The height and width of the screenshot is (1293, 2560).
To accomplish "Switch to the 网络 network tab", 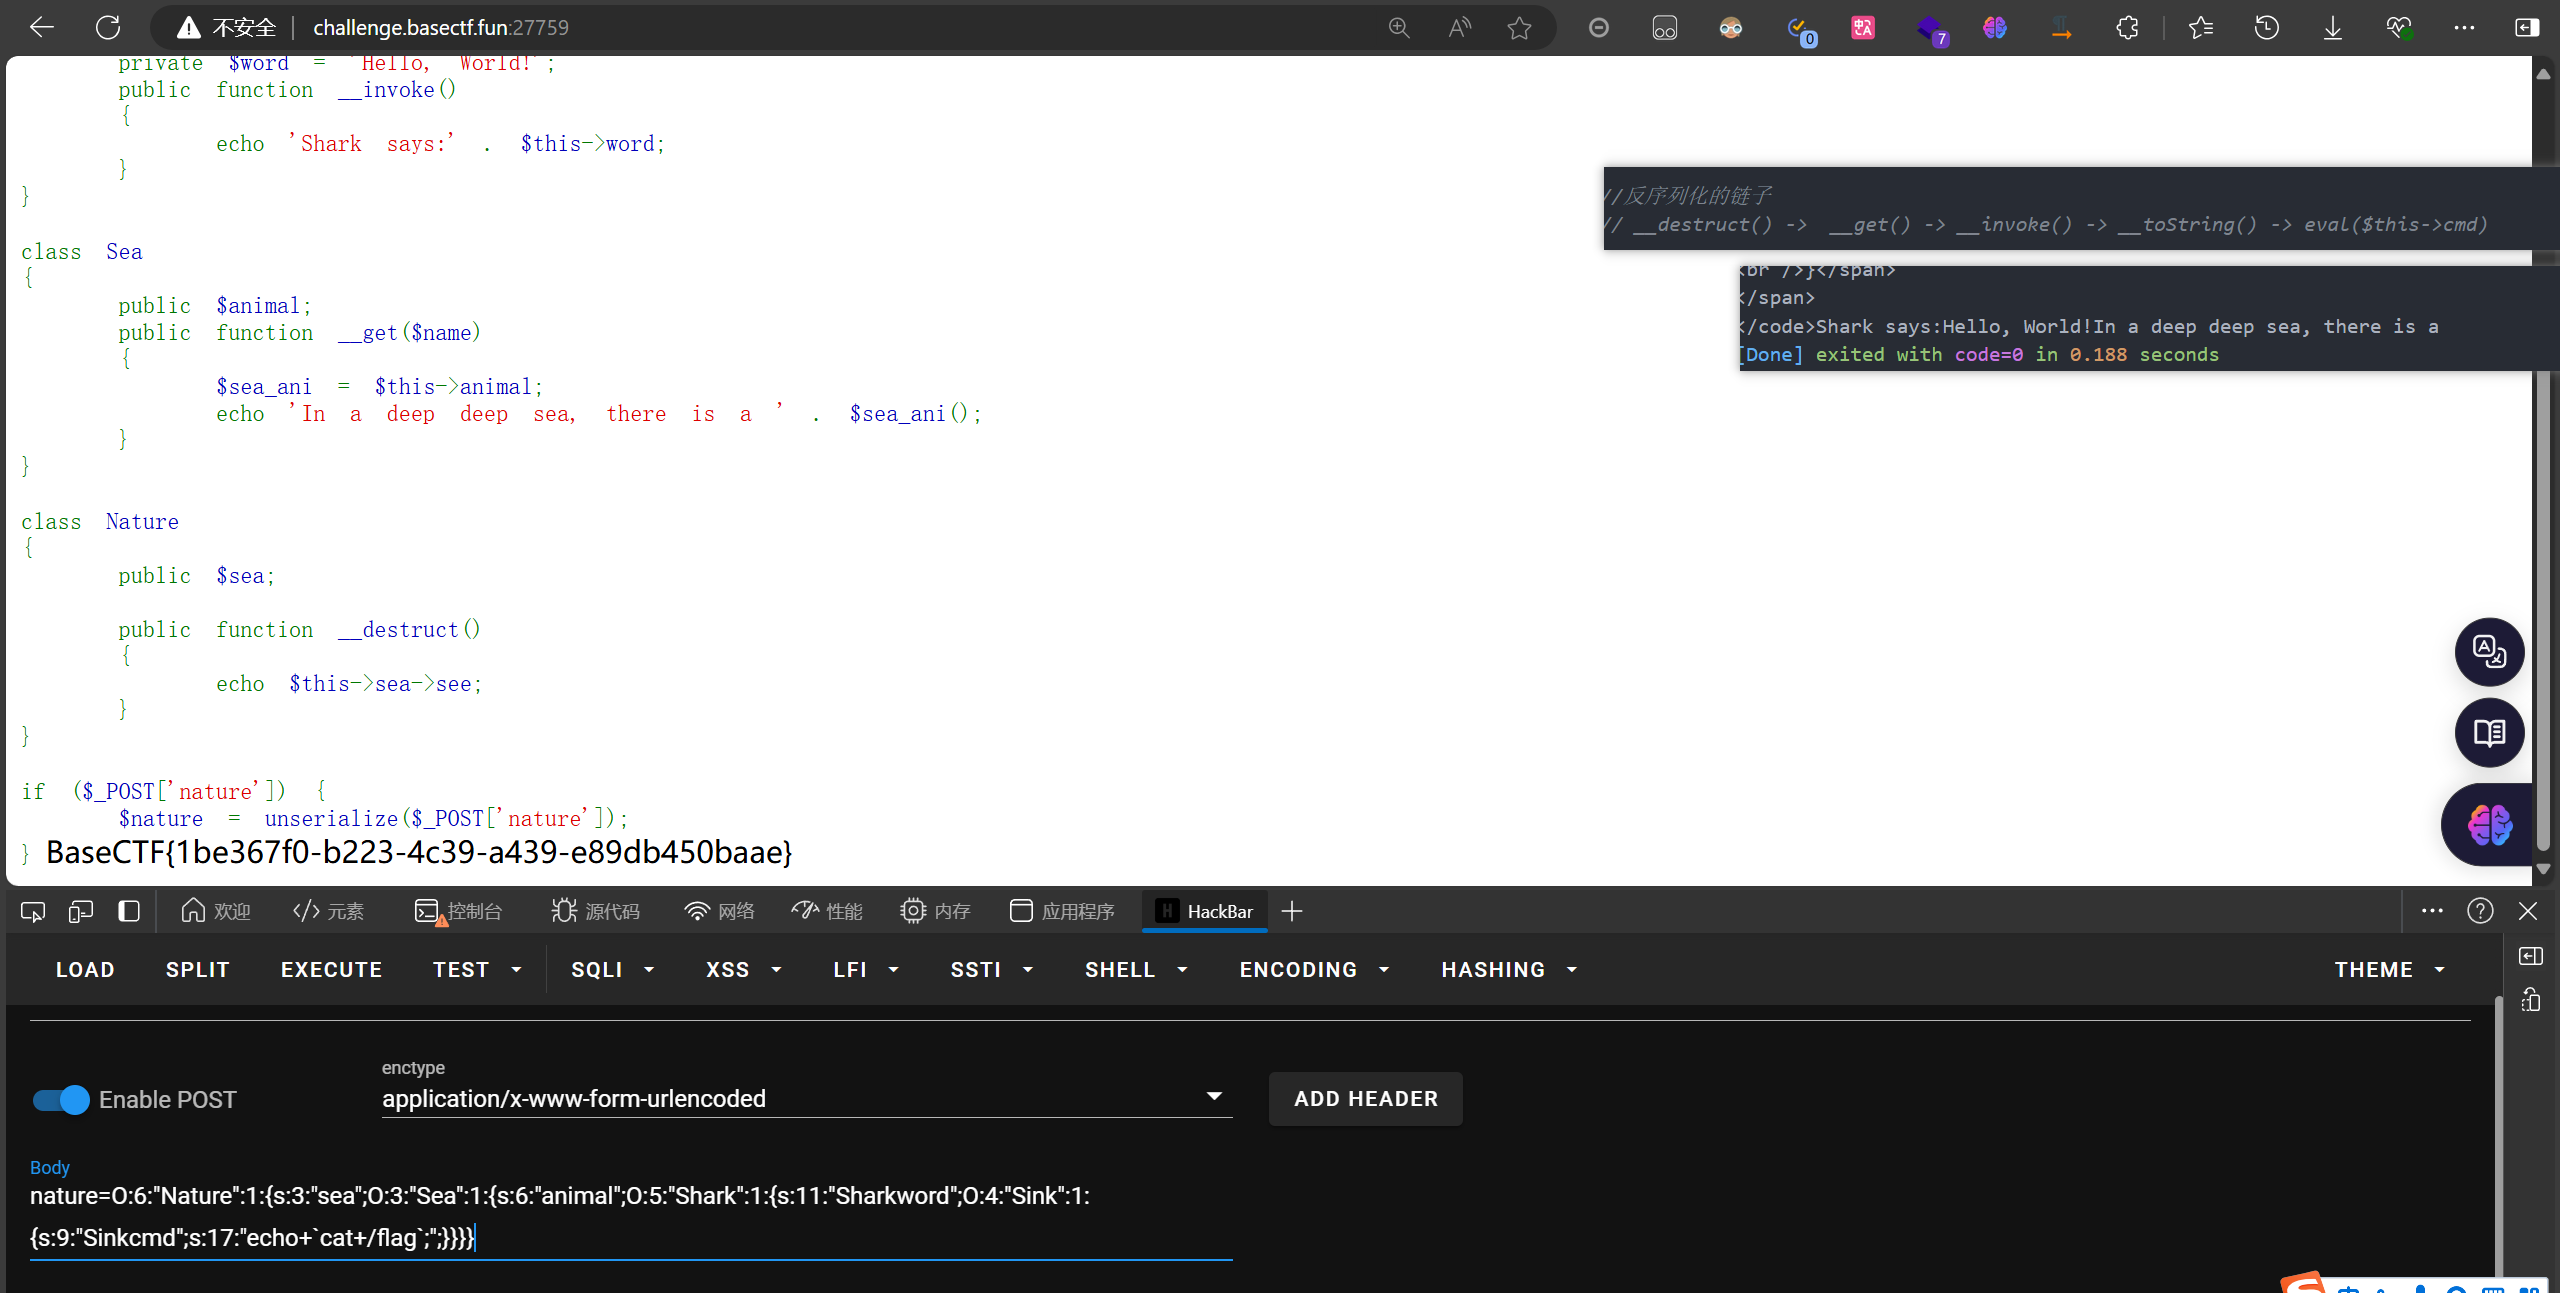I will (x=719, y=911).
